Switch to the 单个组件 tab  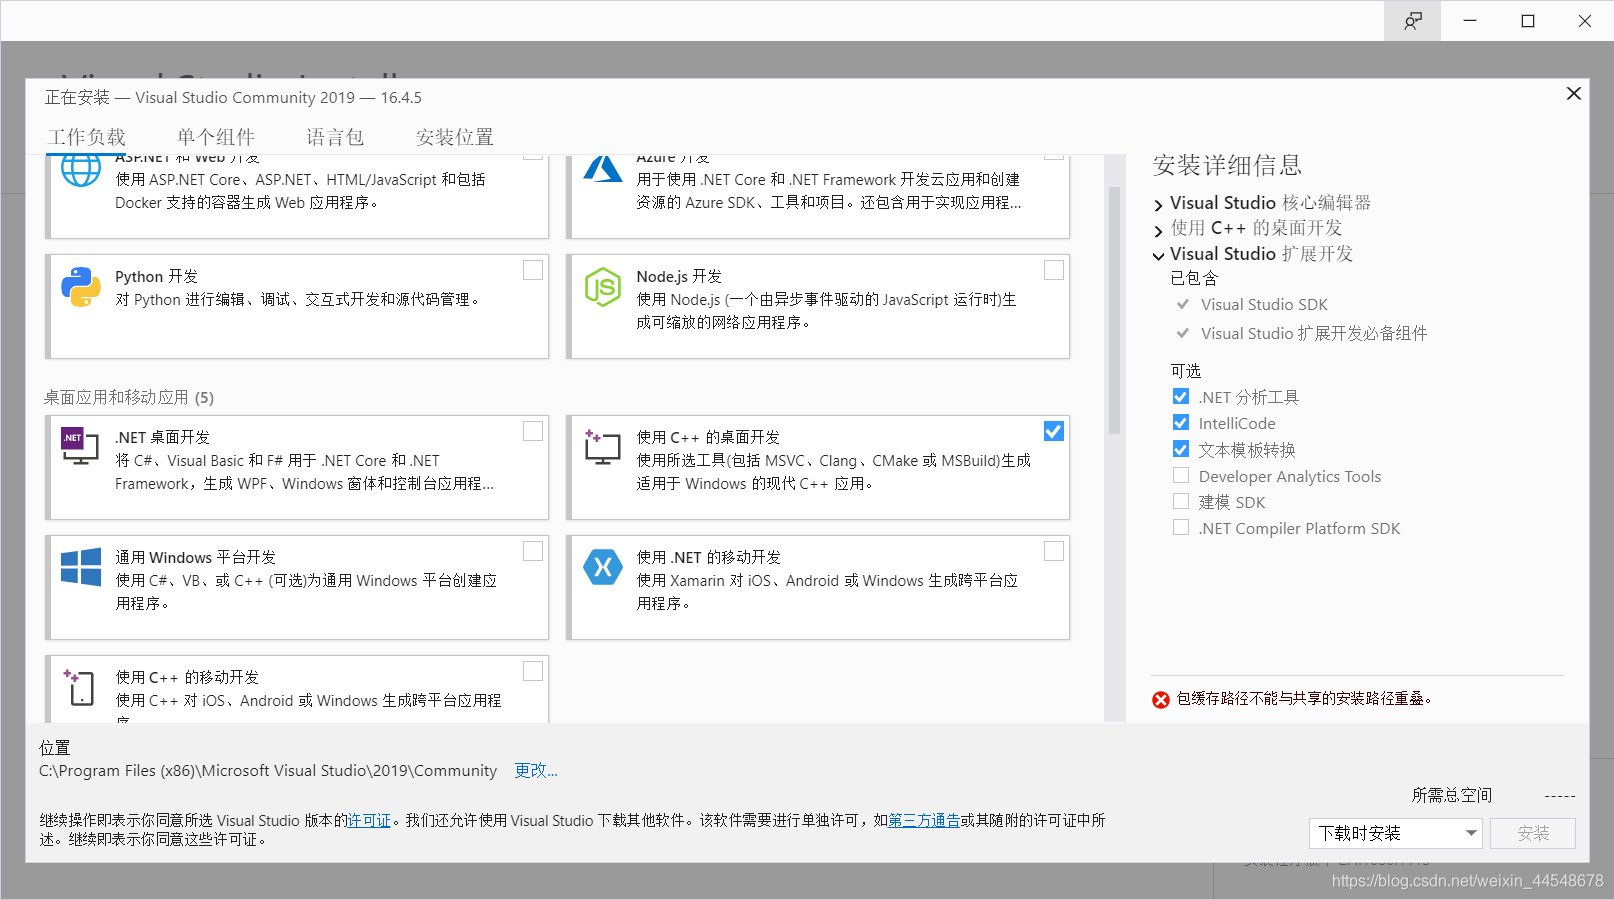[216, 137]
